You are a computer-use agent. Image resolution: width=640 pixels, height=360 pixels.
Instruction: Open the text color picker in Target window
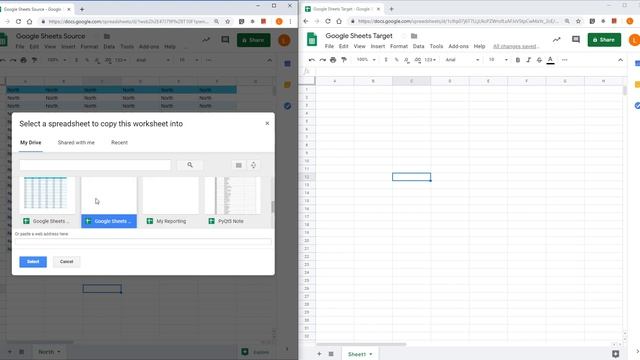tap(550, 60)
